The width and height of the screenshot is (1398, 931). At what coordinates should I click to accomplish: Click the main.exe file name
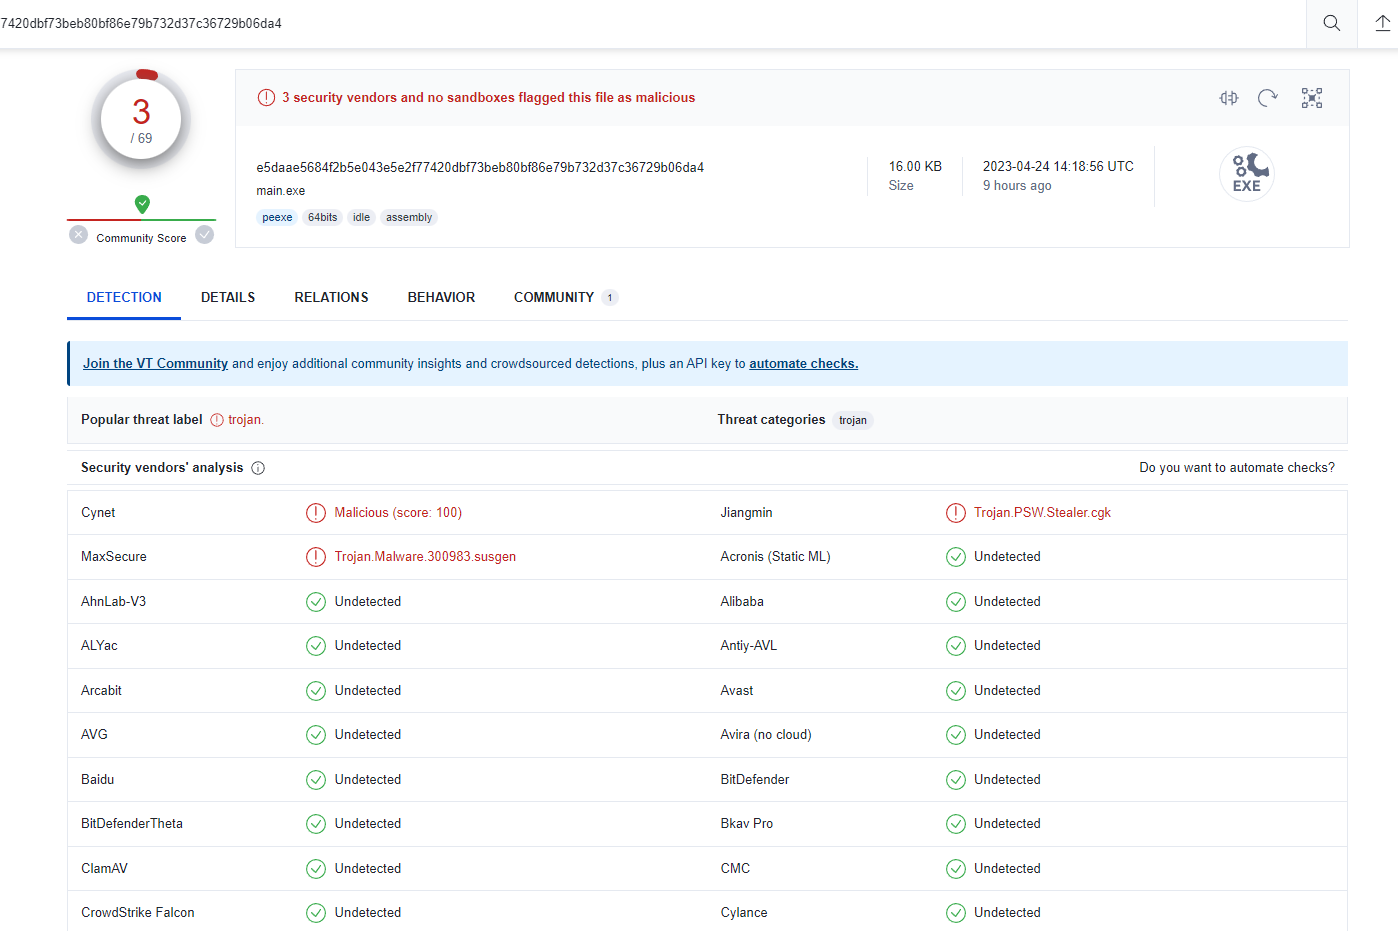(x=281, y=191)
